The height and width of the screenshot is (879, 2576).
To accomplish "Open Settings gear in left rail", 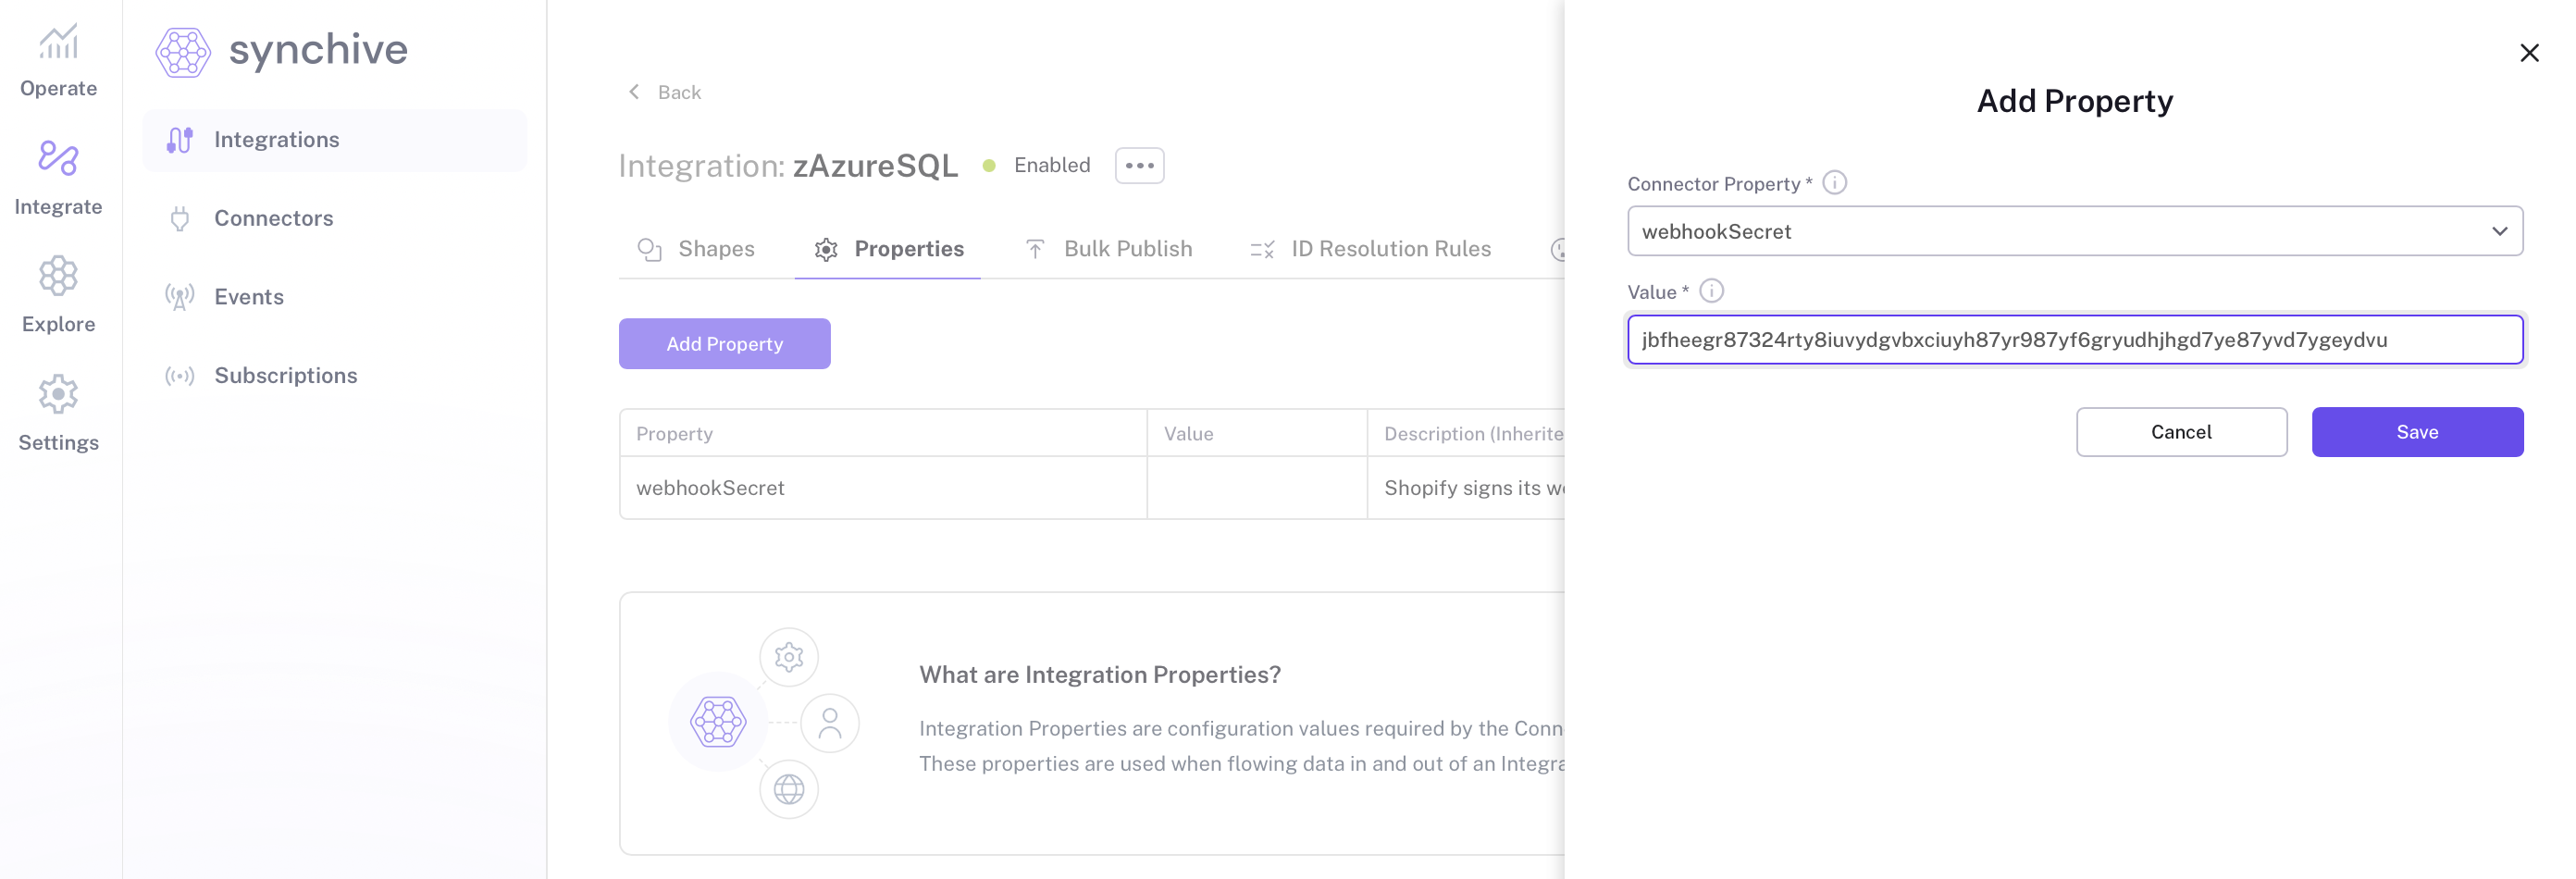I will tap(58, 395).
